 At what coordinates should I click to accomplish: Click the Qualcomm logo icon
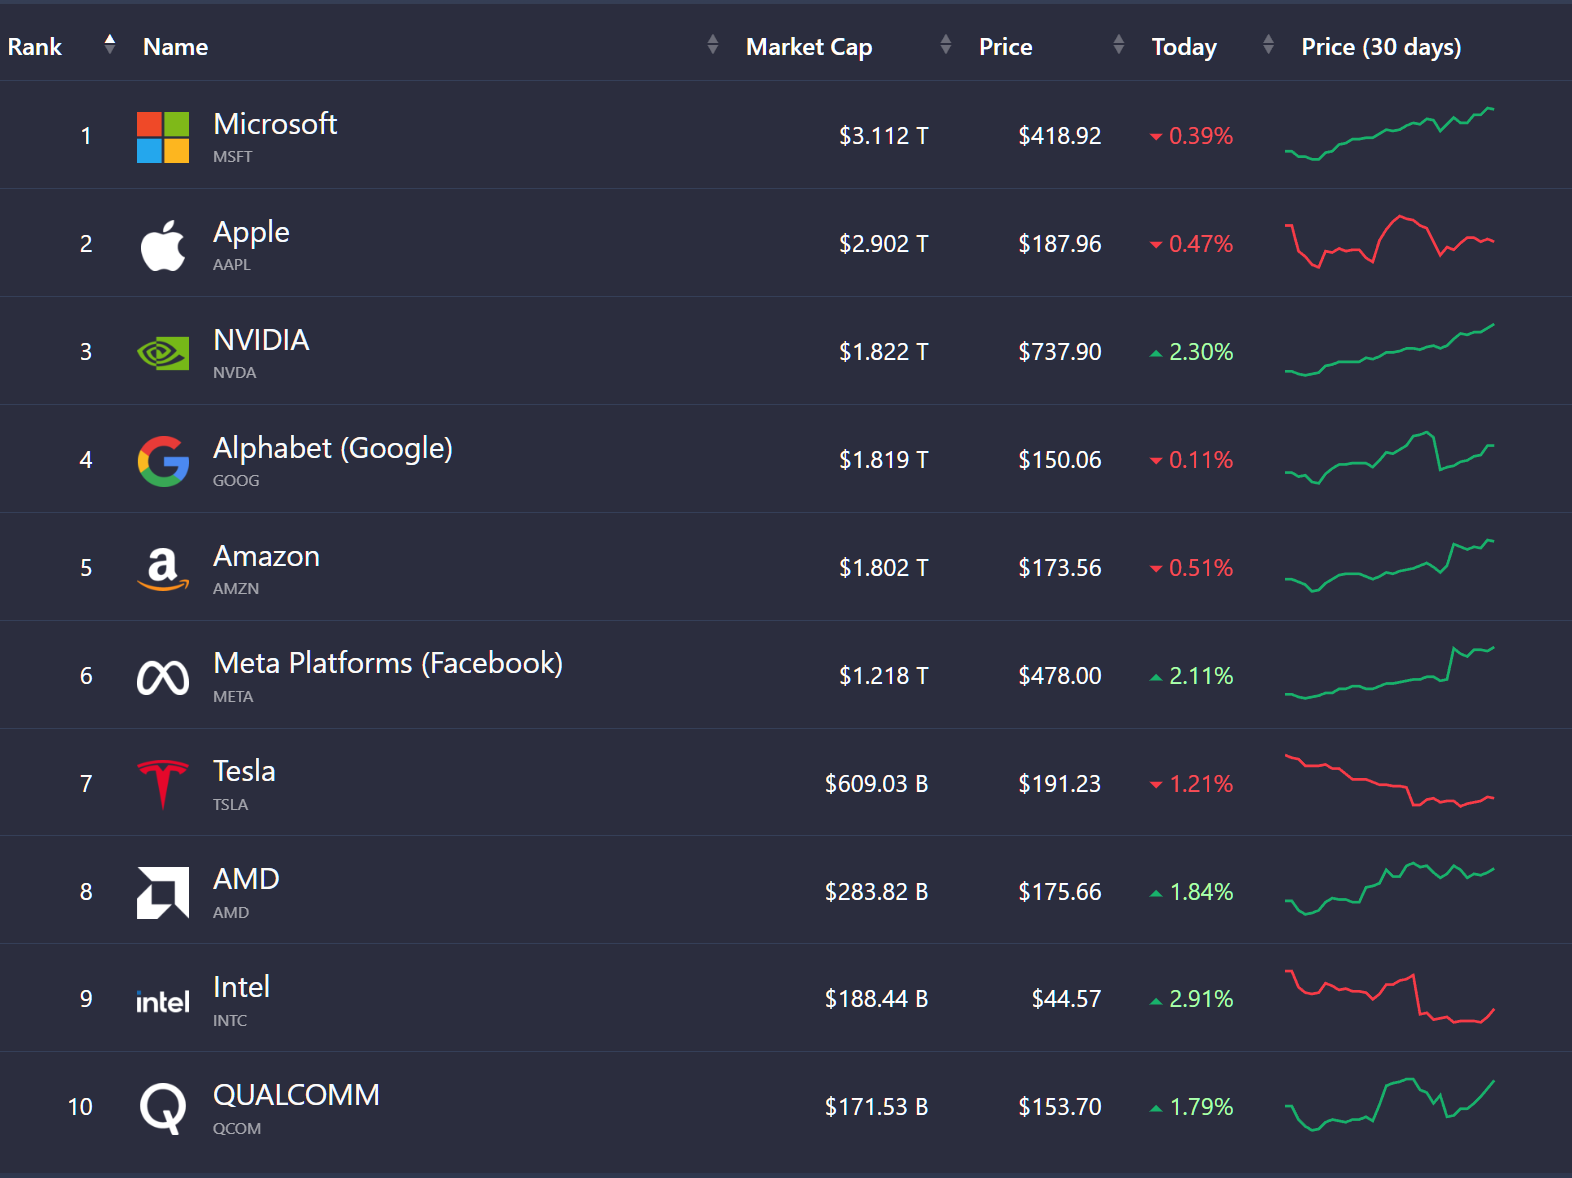click(163, 1108)
